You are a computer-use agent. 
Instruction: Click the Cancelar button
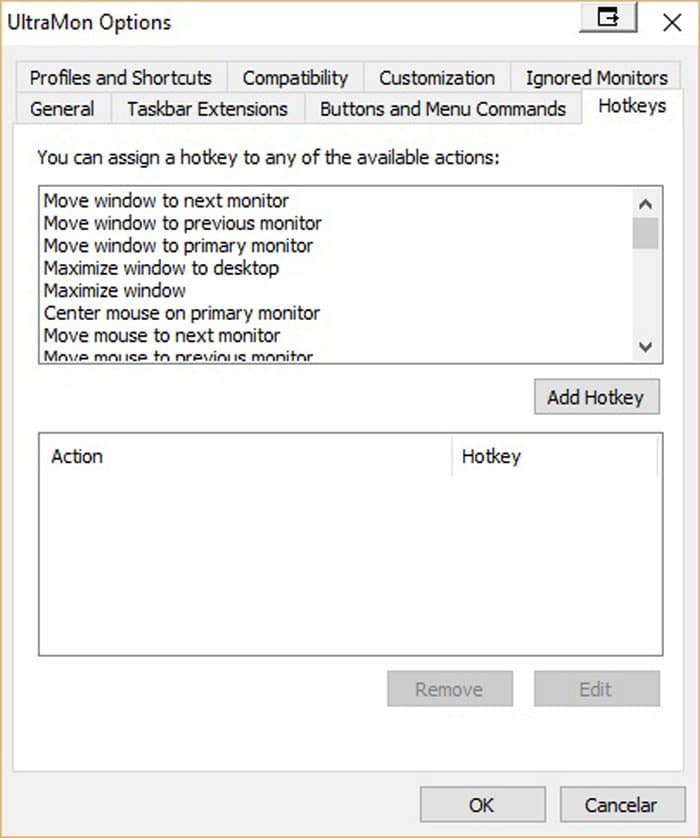click(x=623, y=804)
